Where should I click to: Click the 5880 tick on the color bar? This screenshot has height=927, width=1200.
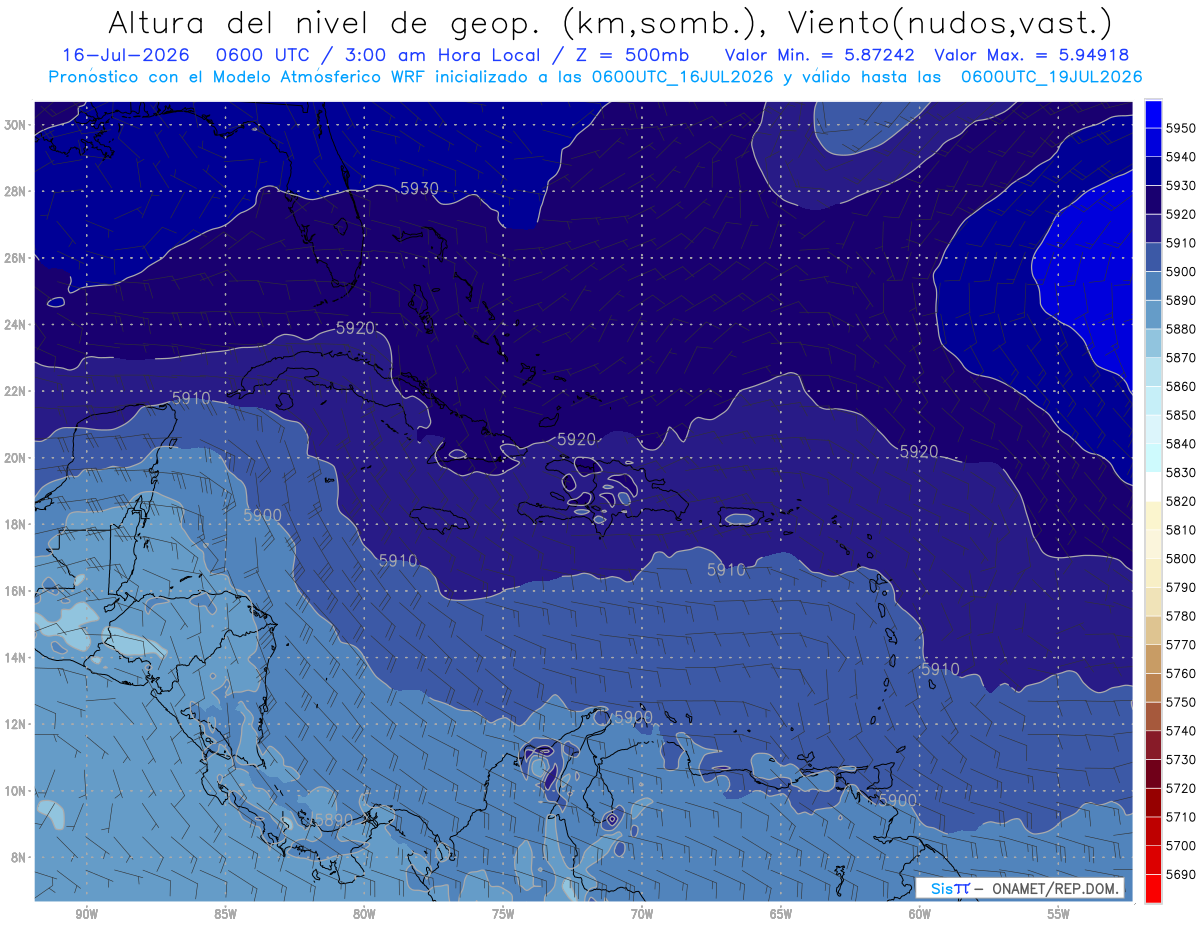1180,329
